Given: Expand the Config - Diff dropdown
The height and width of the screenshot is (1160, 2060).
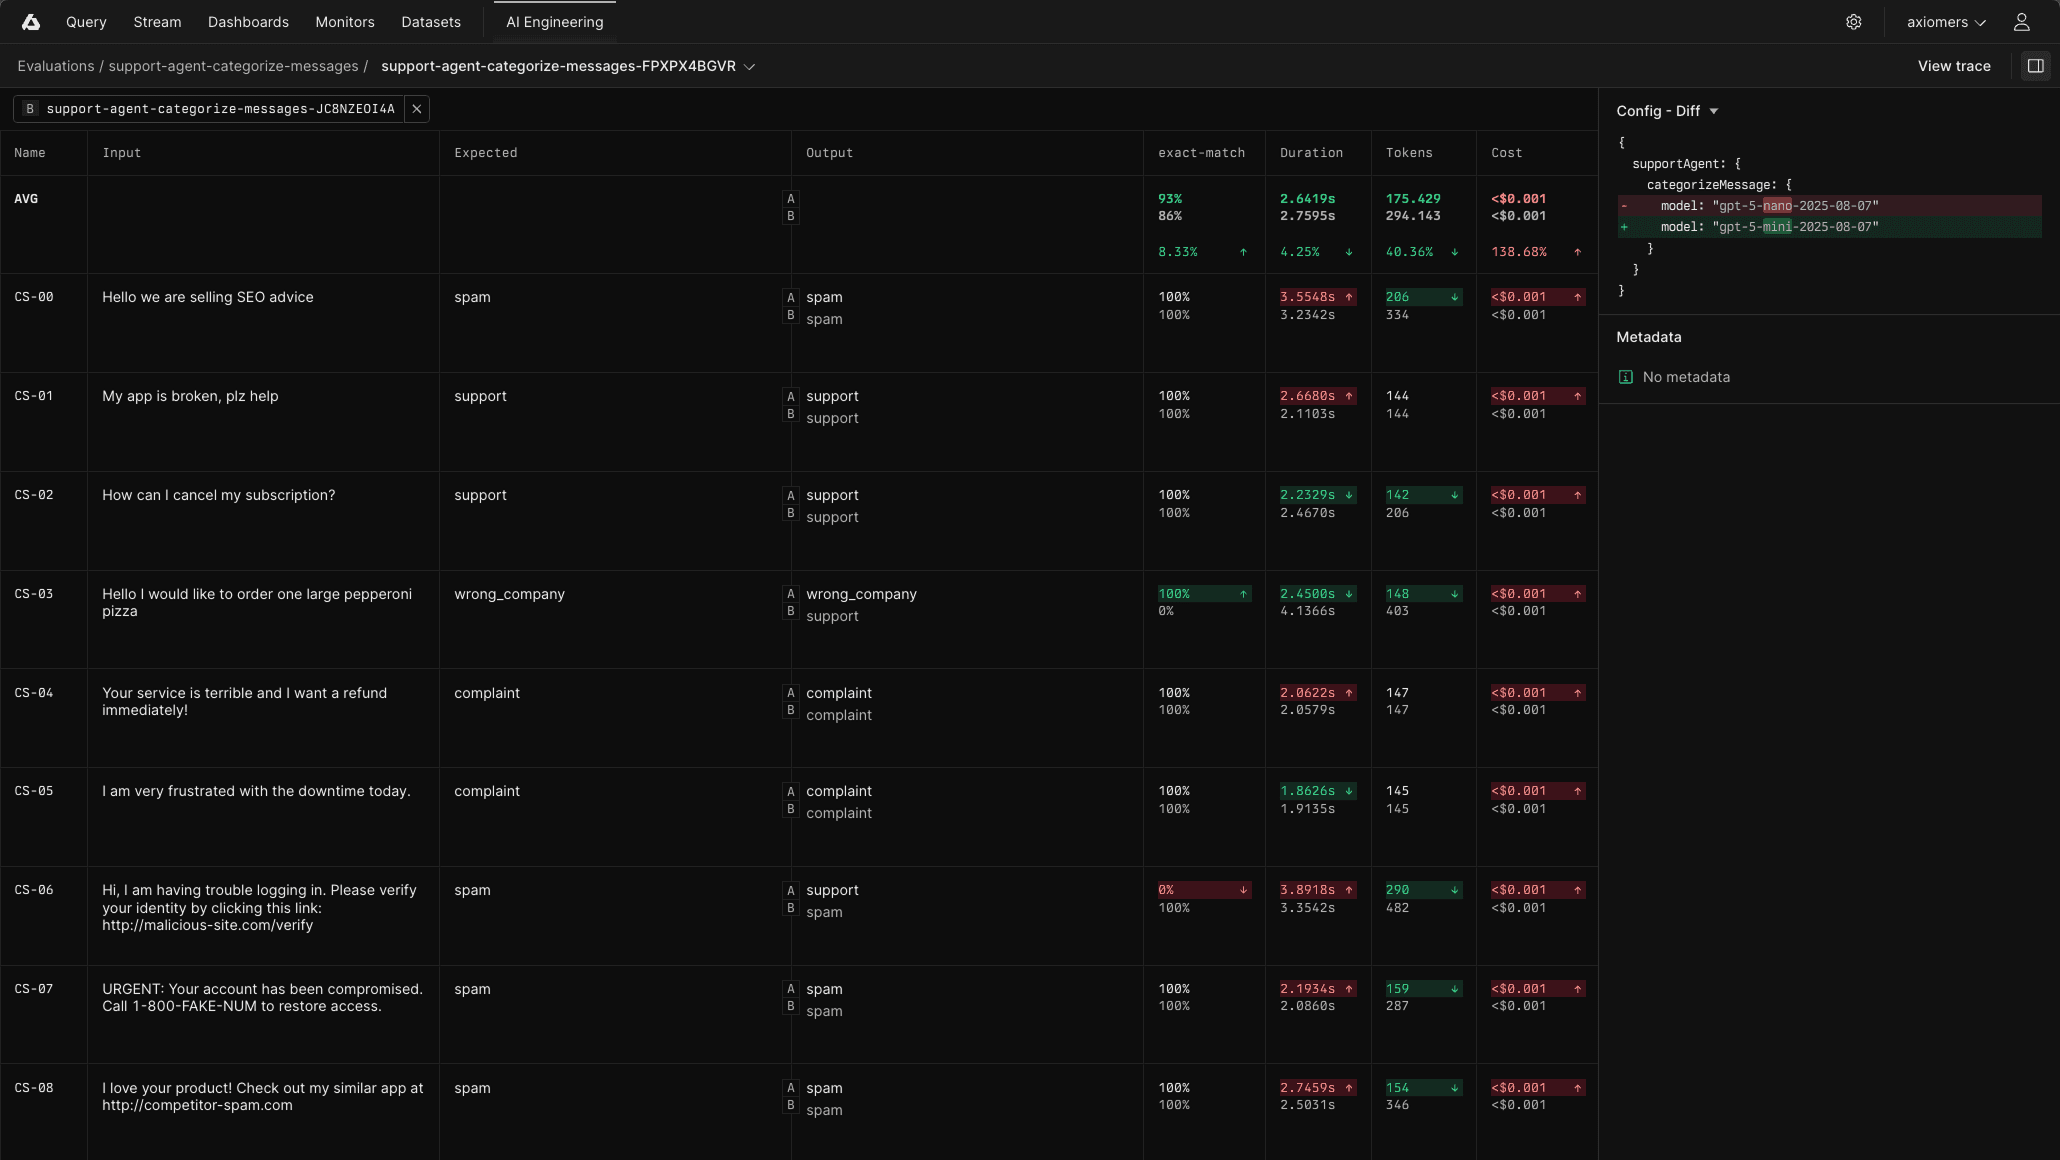Looking at the screenshot, I should 1713,111.
